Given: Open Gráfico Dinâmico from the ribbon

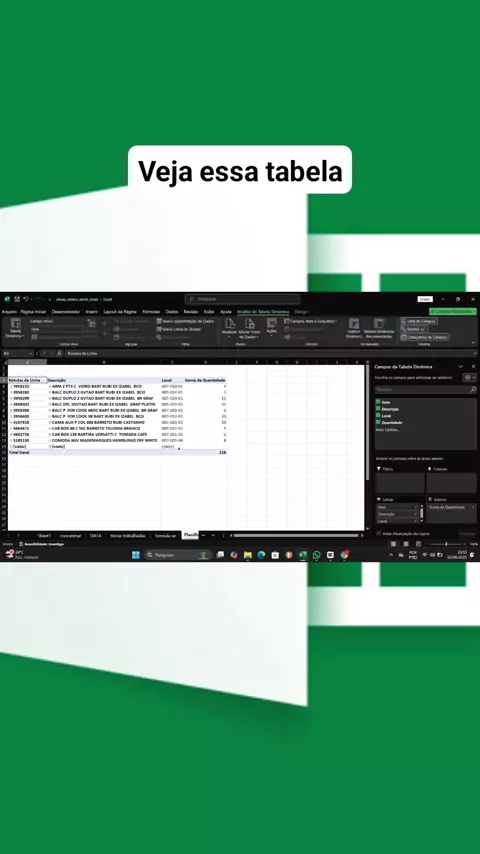Looking at the screenshot, I should (x=354, y=324).
